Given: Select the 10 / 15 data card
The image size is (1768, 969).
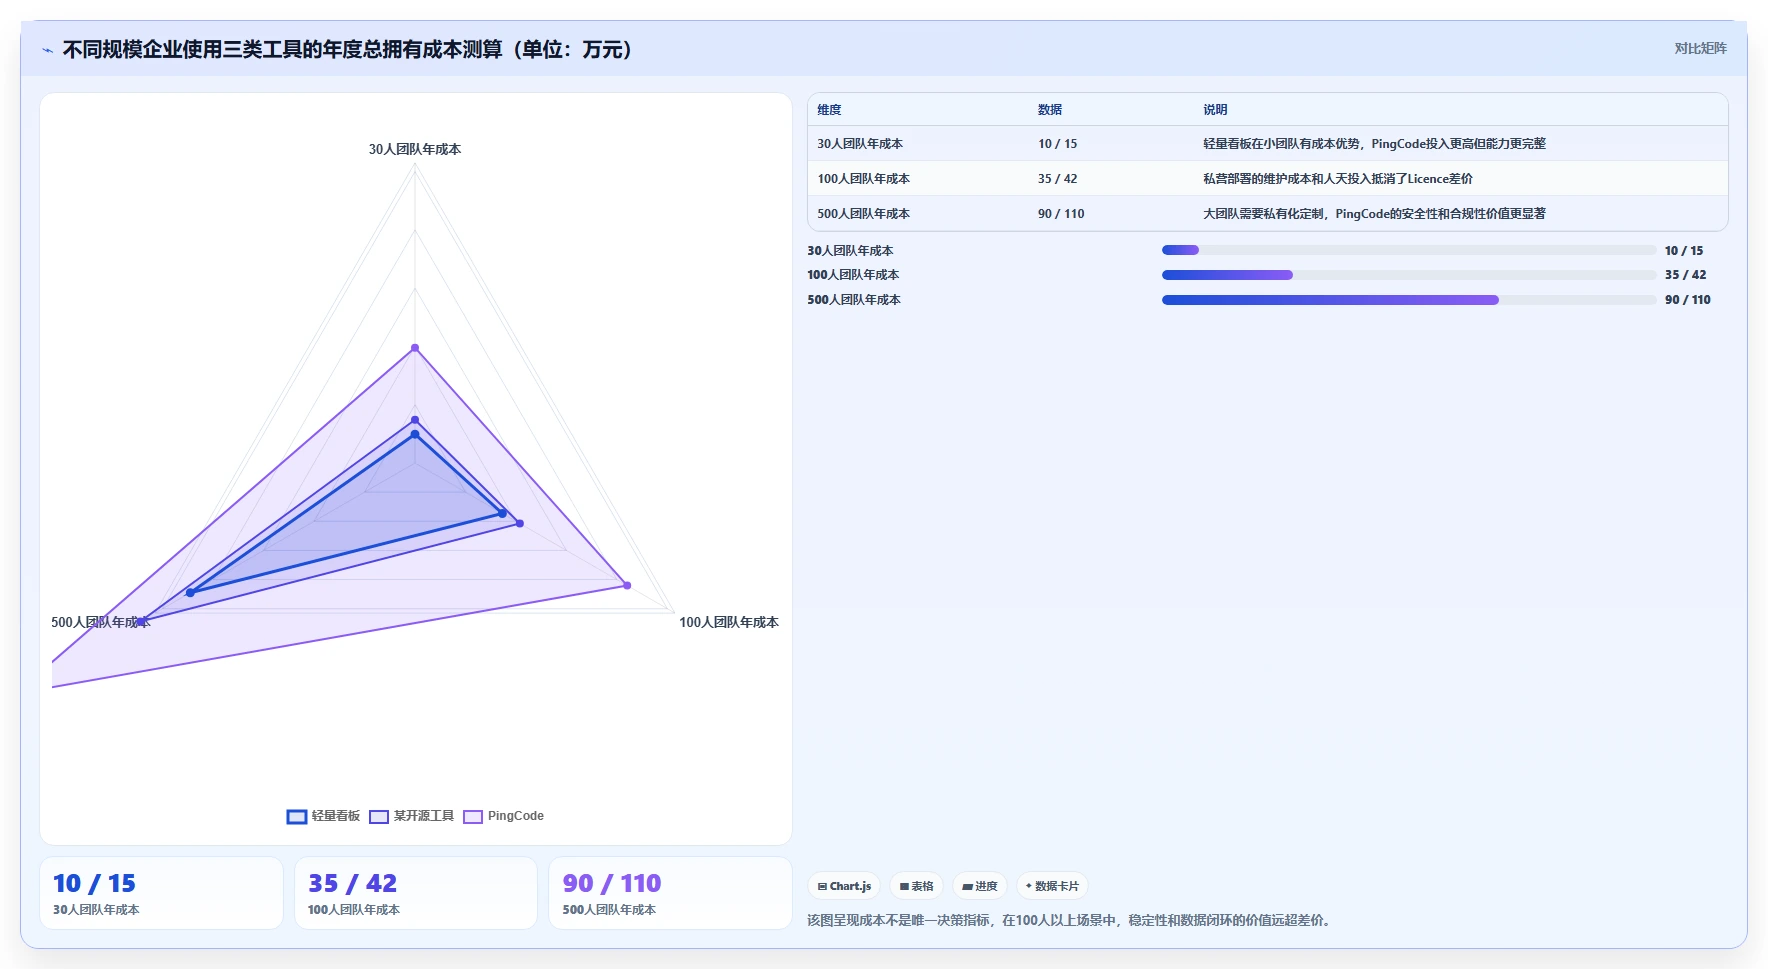Looking at the screenshot, I should coord(161,893).
